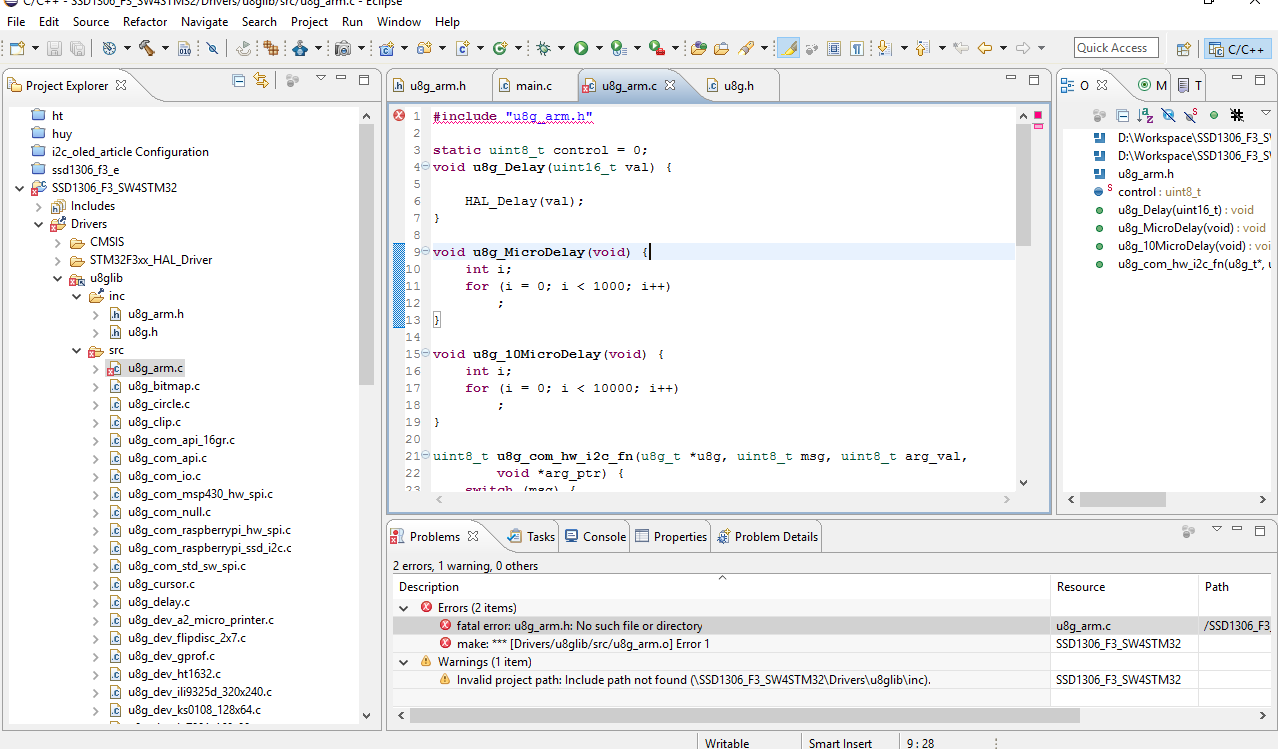
Task: Click the Build hammer icon
Action: point(146,48)
